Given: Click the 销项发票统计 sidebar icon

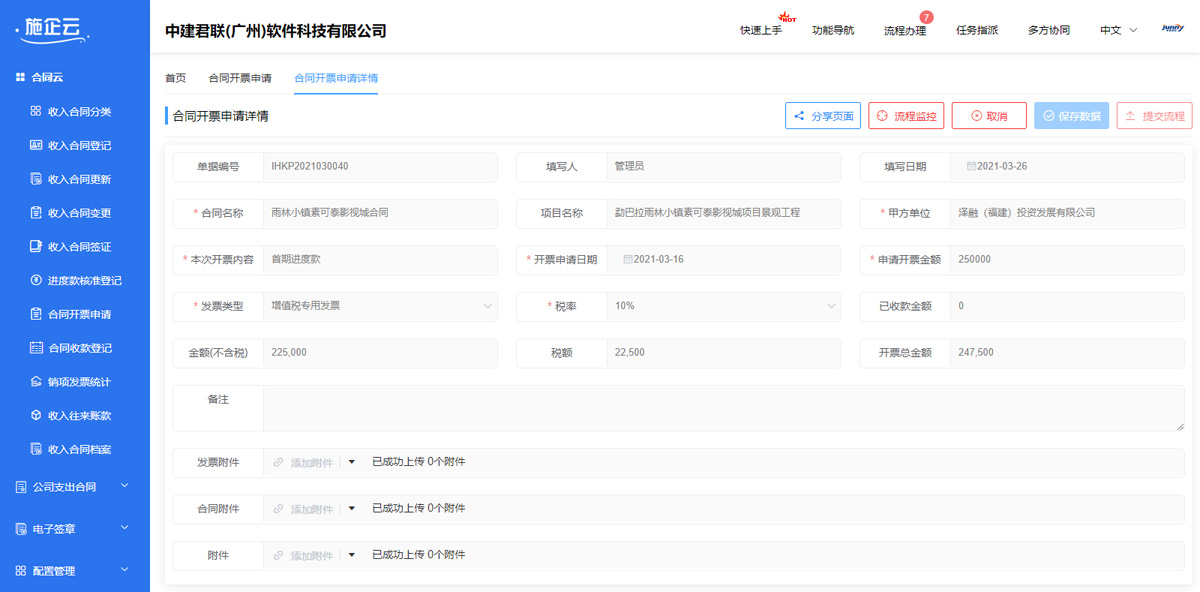Looking at the screenshot, I should tap(36, 381).
